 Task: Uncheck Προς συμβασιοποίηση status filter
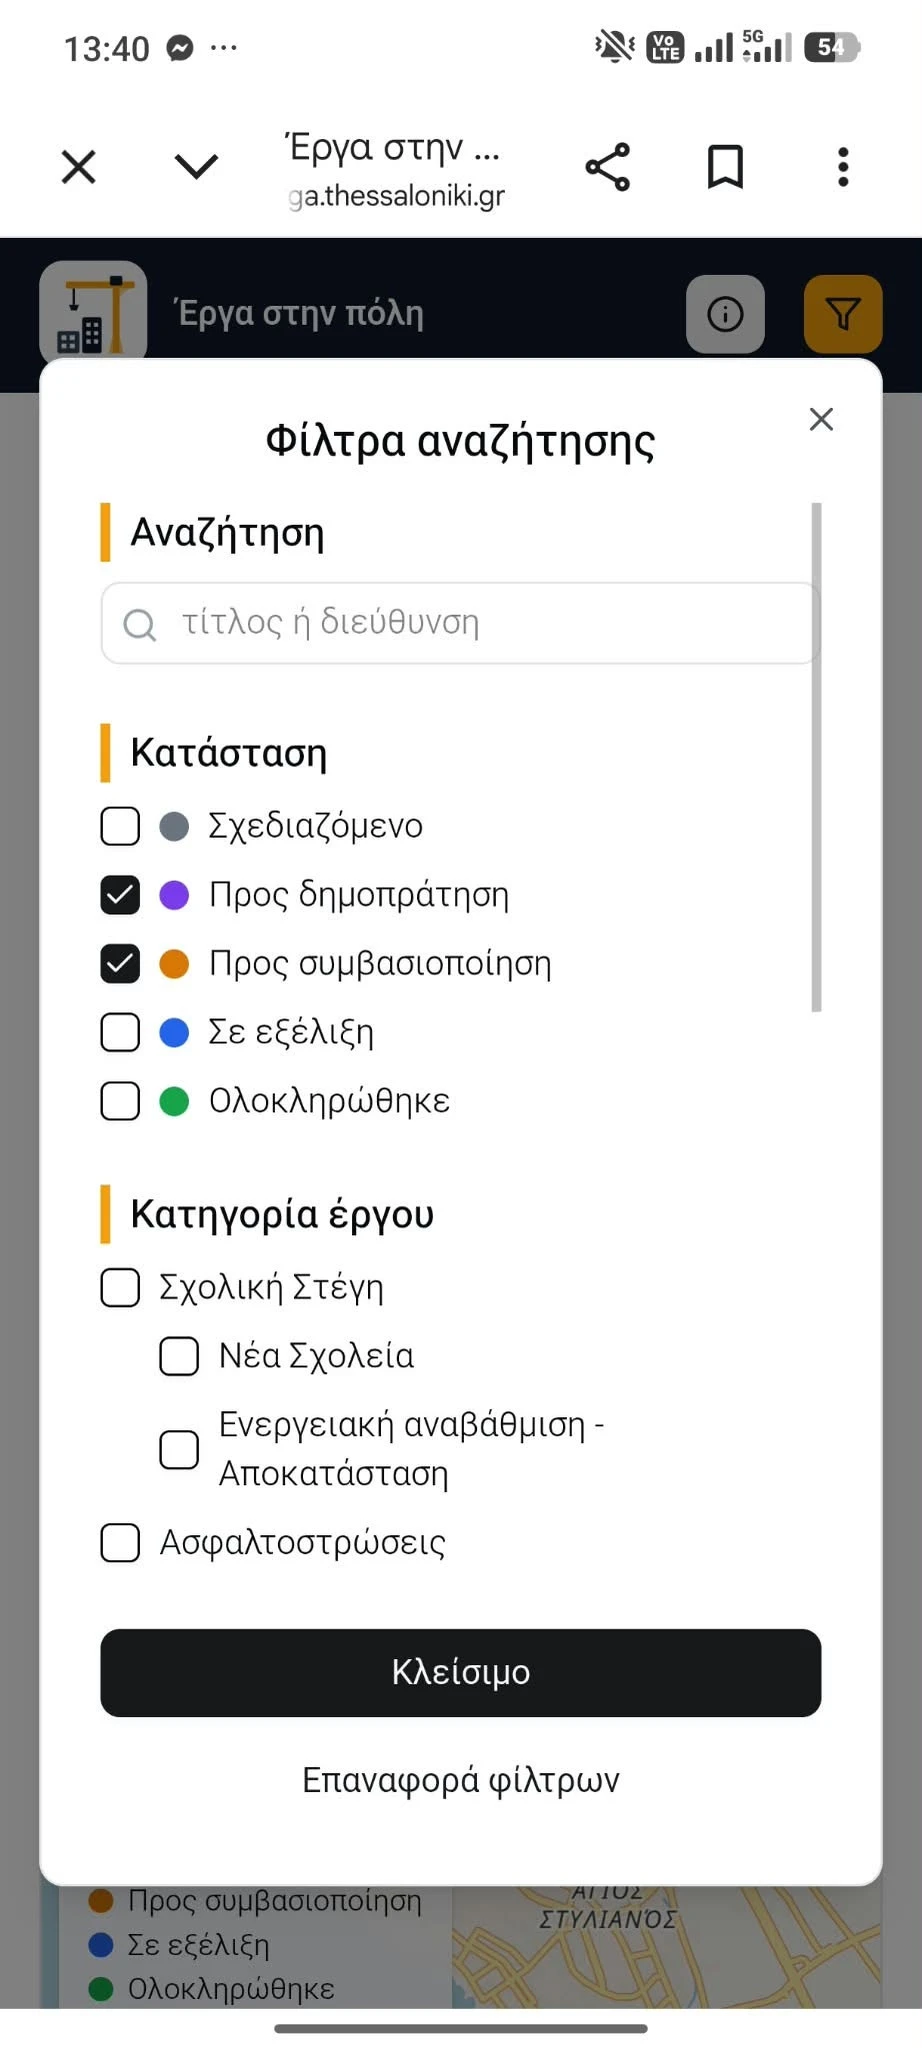point(120,964)
